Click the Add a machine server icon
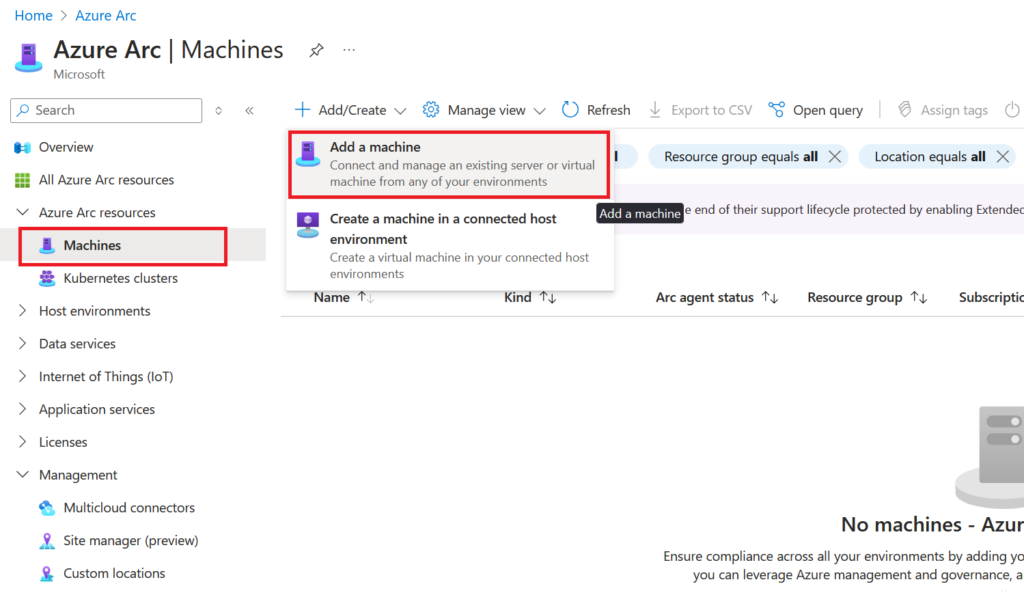 [x=308, y=154]
